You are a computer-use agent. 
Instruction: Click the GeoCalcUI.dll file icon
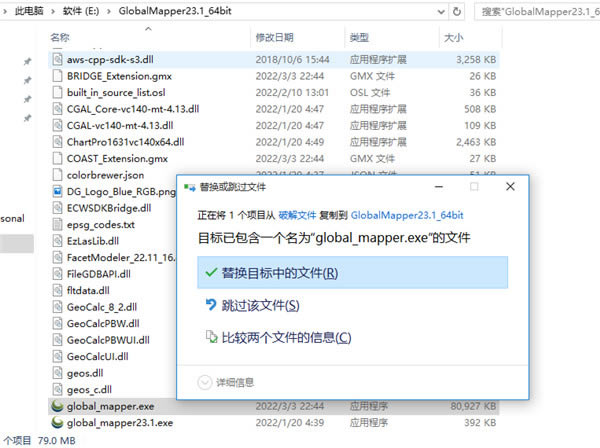click(57, 356)
